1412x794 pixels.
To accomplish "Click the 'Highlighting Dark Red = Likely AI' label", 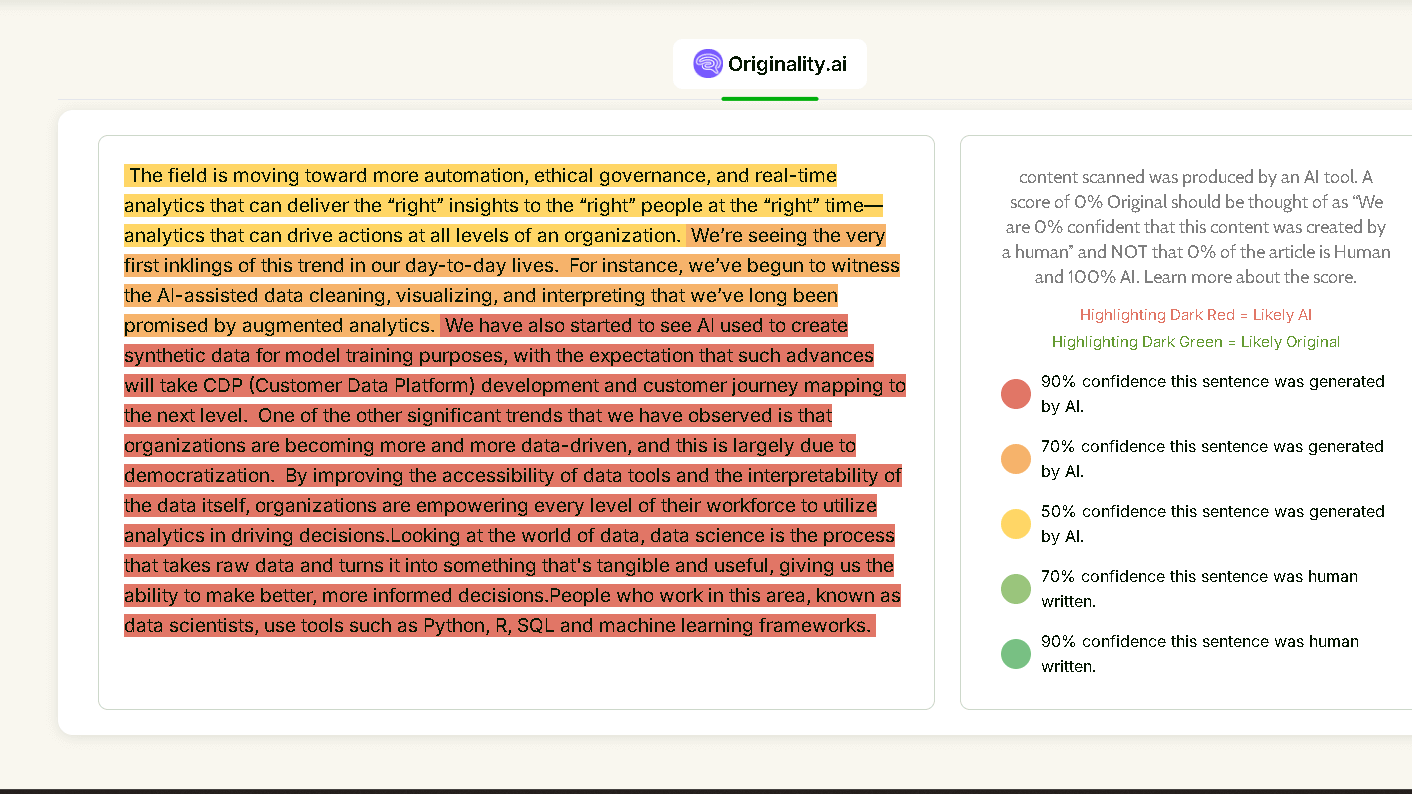I will click(x=1196, y=314).
